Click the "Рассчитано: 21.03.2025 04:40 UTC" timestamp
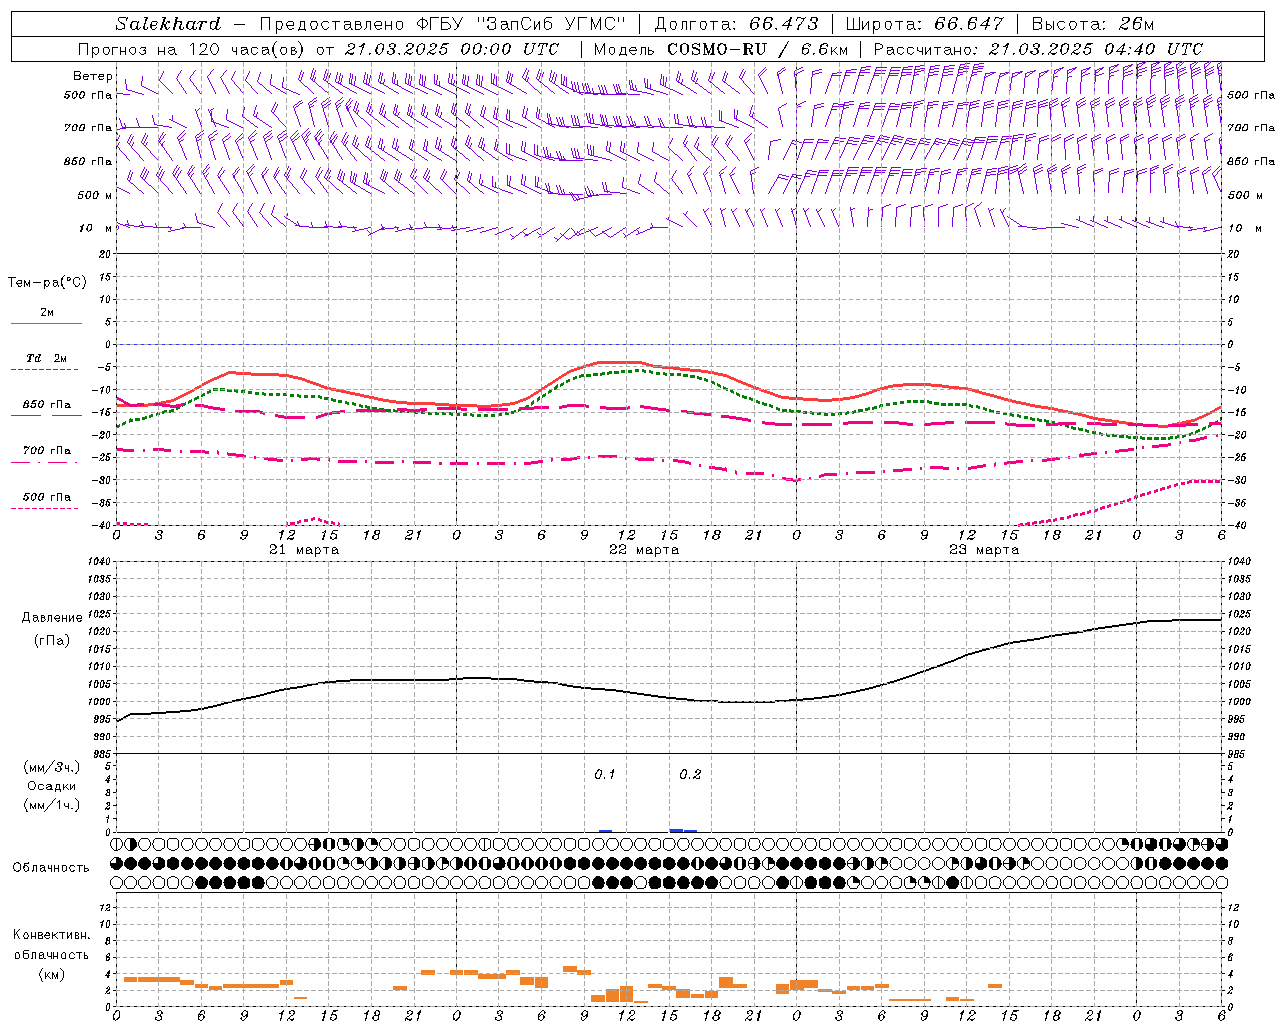This screenshot has height=1024, width=1280. click(1038, 49)
